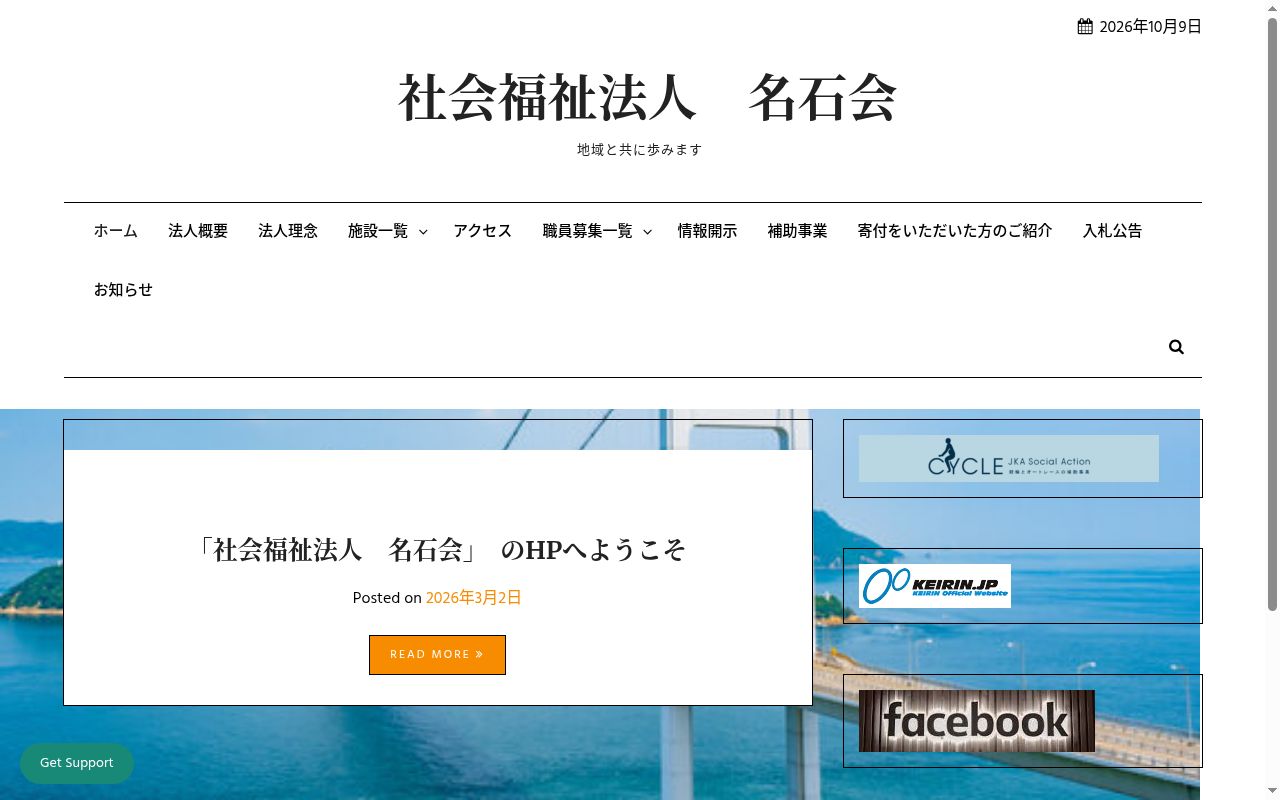Click the READ MORE button

(437, 655)
